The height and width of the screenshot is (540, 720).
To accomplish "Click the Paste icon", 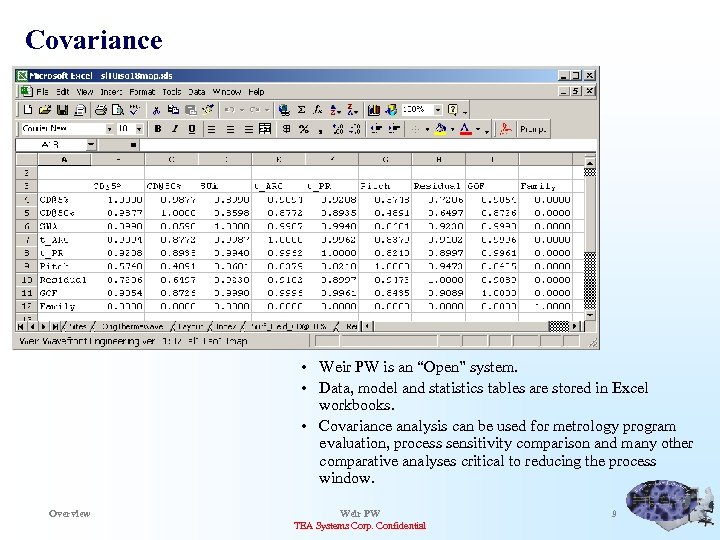I will tap(191, 110).
